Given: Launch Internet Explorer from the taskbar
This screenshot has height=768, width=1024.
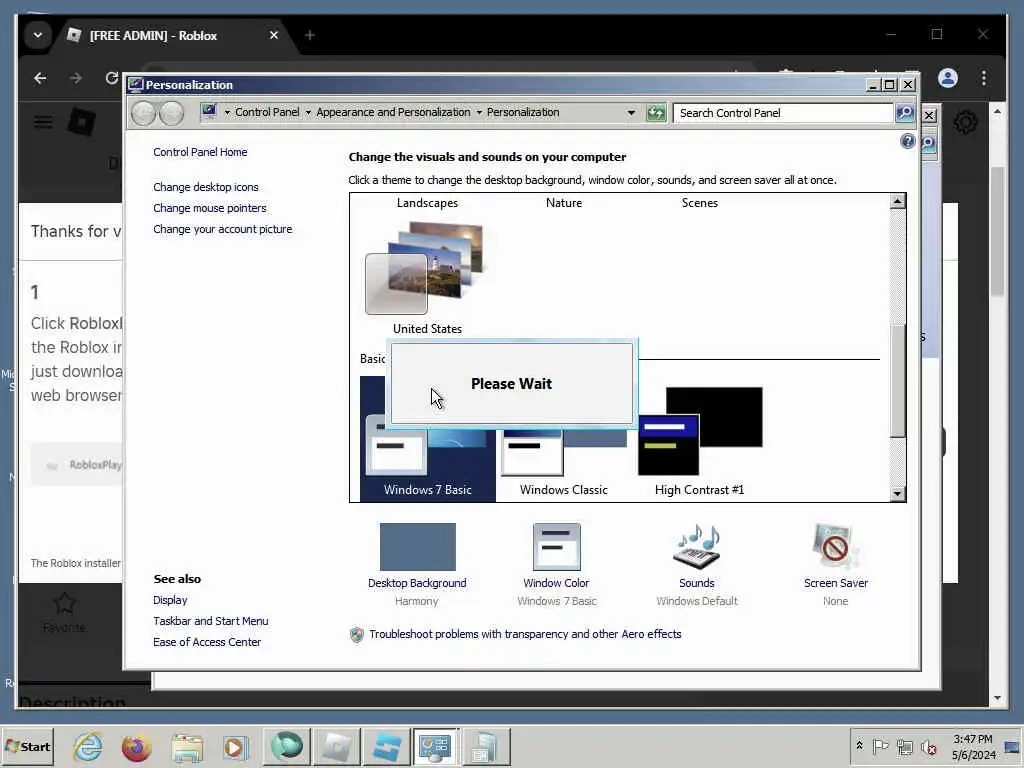Looking at the screenshot, I should [x=88, y=747].
